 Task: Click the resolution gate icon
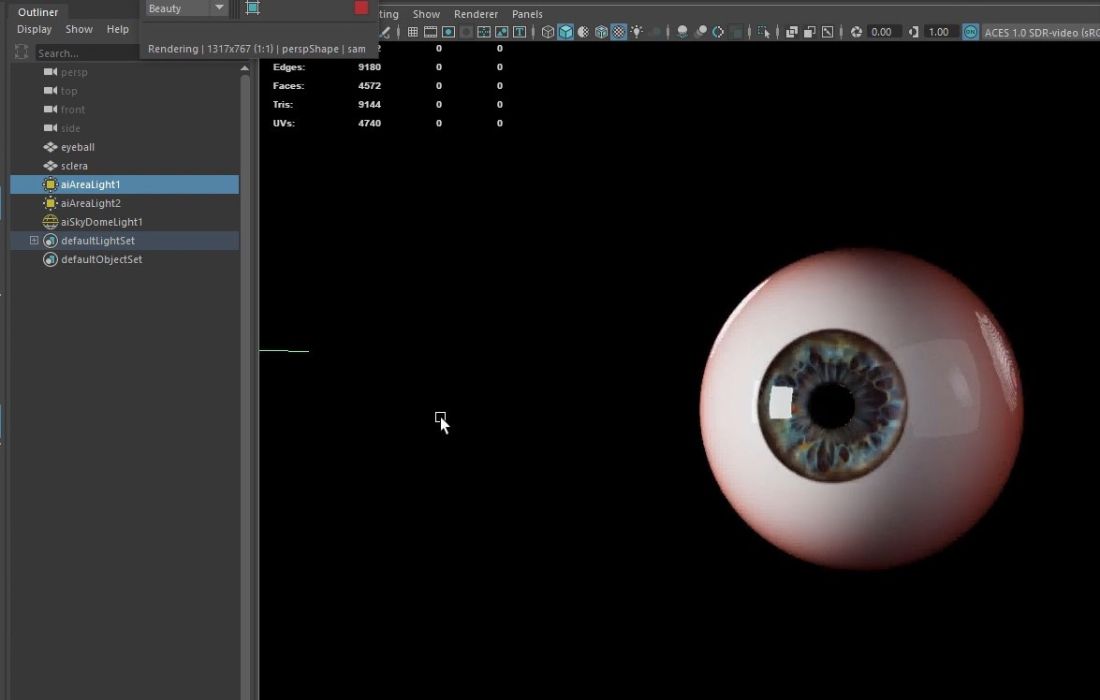[x=449, y=32]
